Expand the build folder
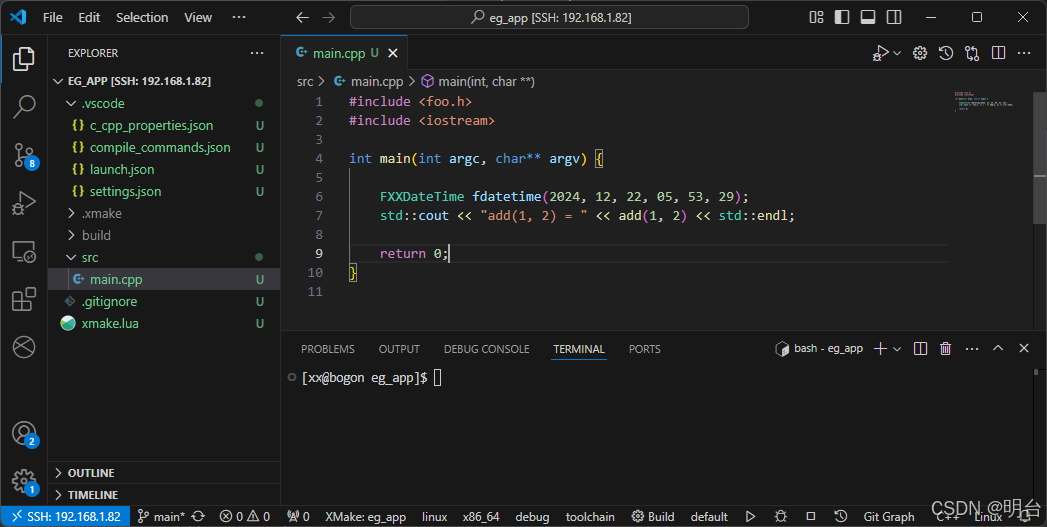Viewport: 1047px width, 527px height. click(x=164, y=235)
